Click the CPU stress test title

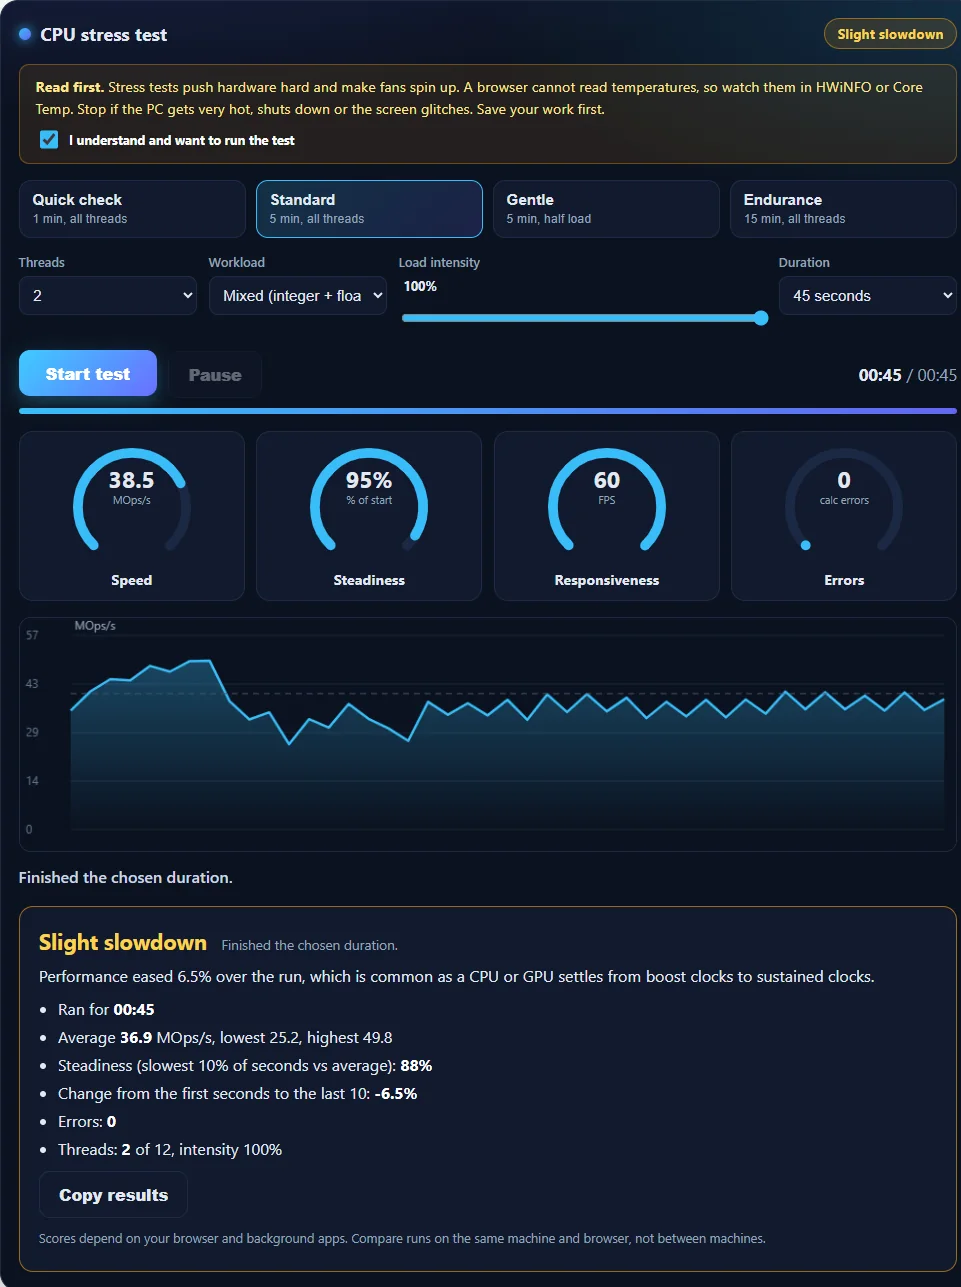[104, 35]
